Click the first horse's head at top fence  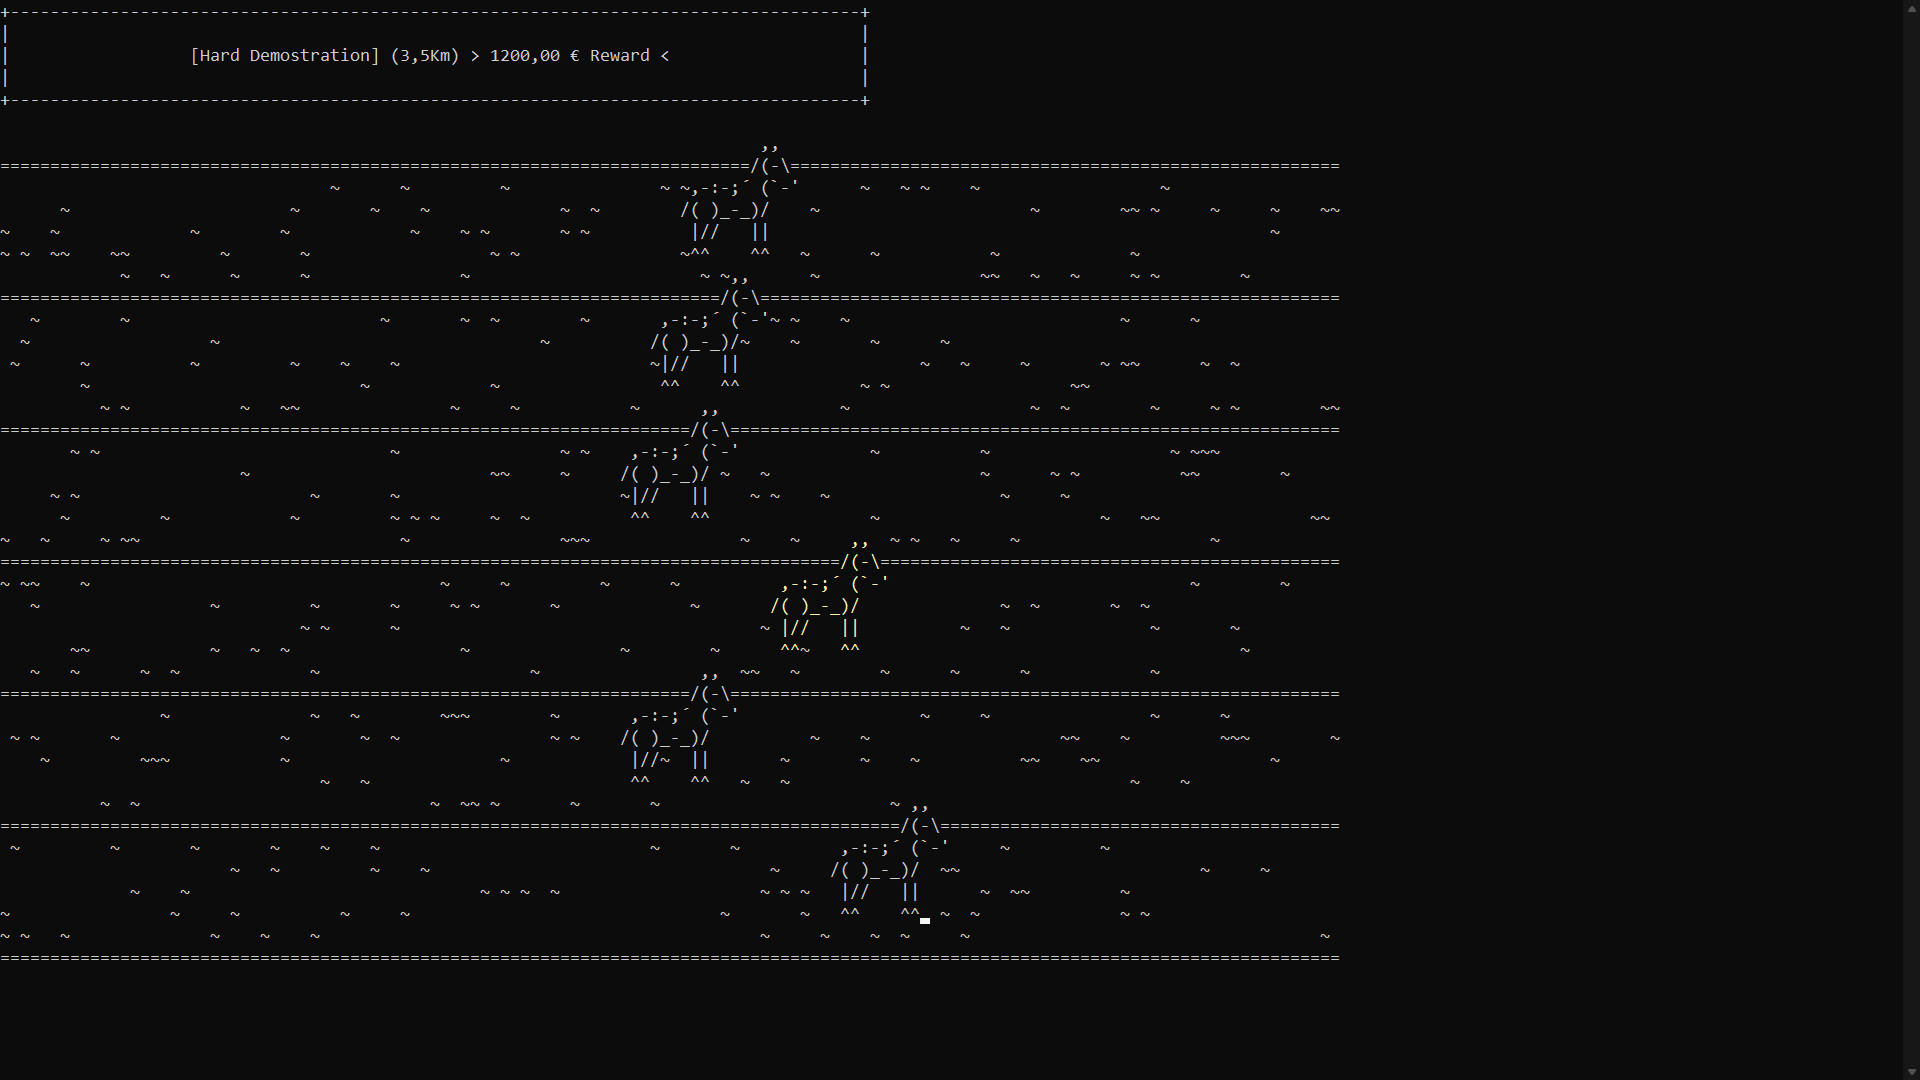pyautogui.click(x=770, y=165)
